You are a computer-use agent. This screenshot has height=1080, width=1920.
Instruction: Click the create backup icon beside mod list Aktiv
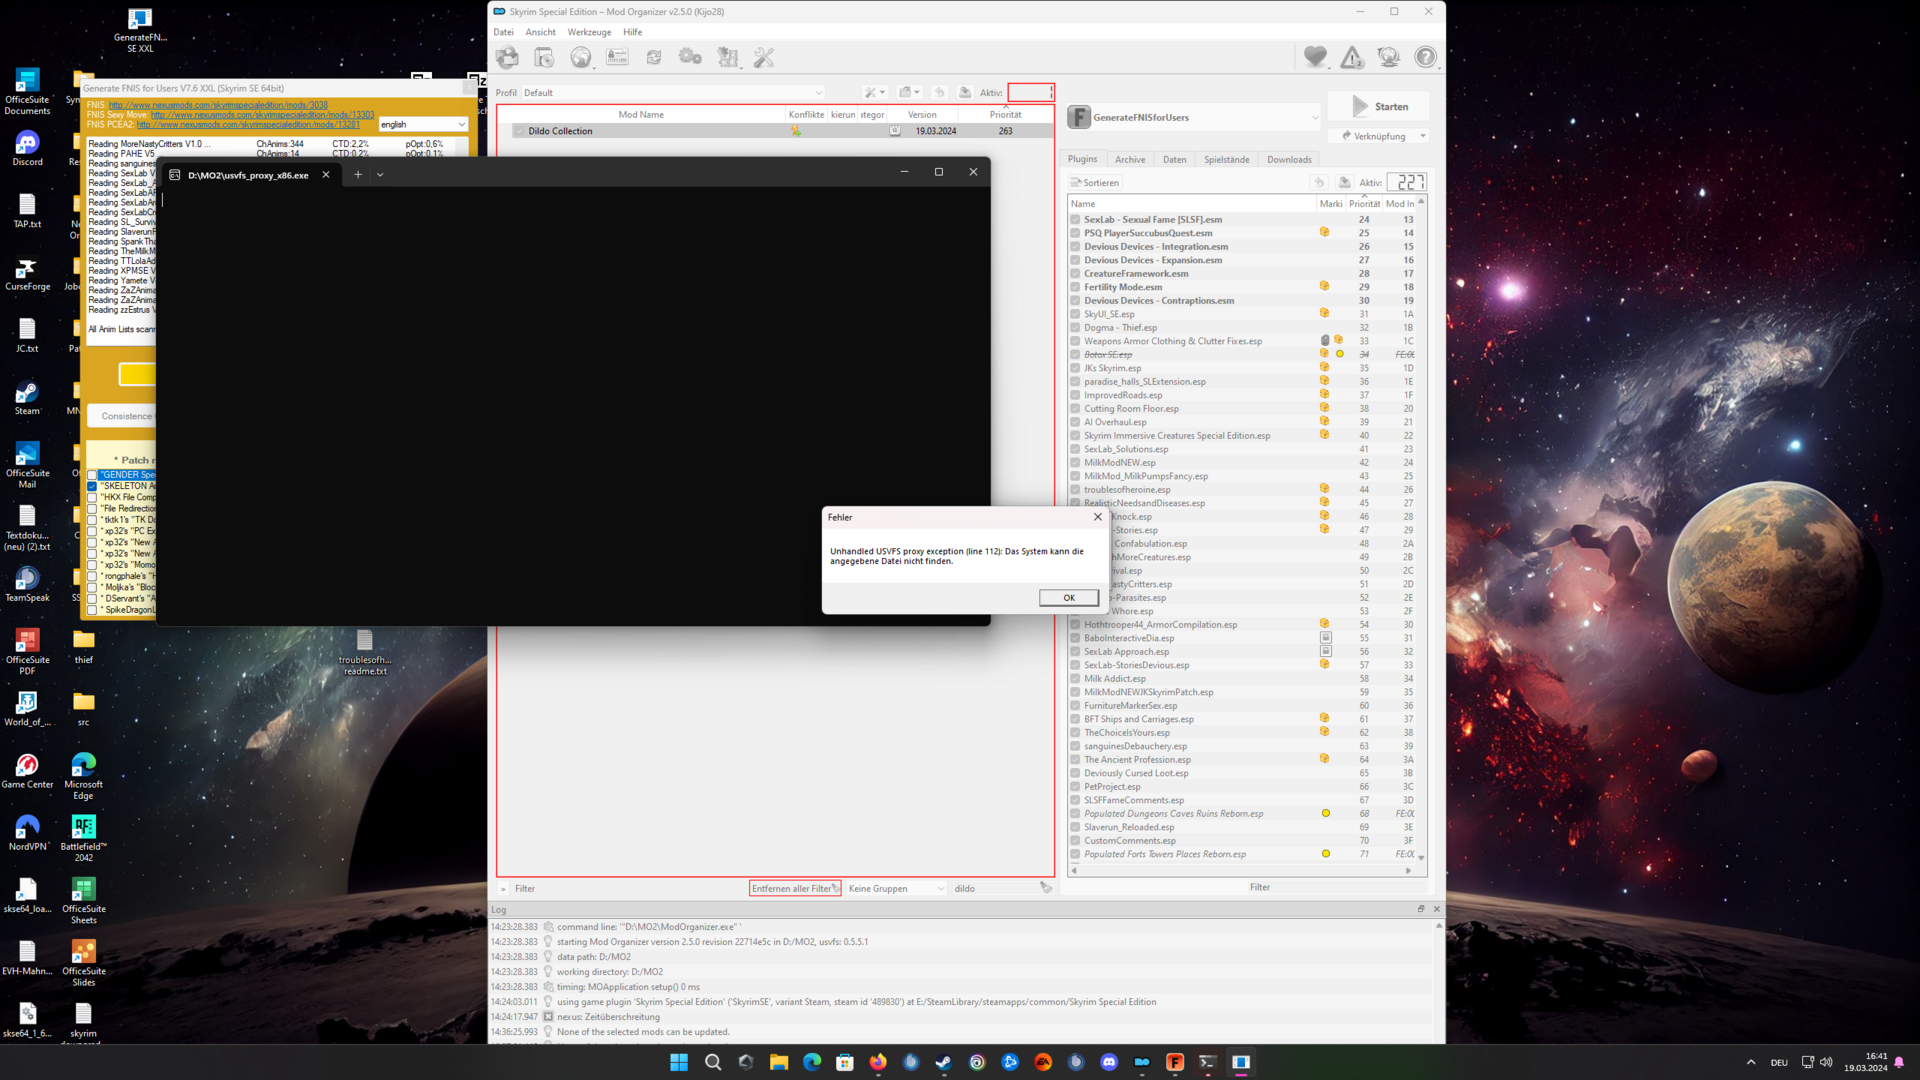point(965,92)
